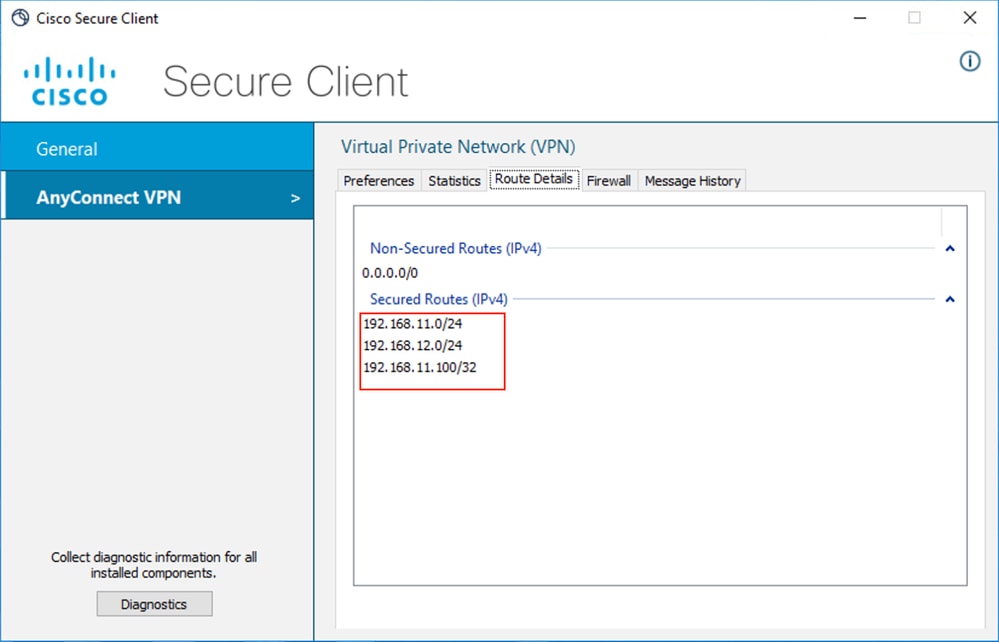The image size is (999, 642).
Task: Click the Cisco logo in header
Action: tap(69, 81)
